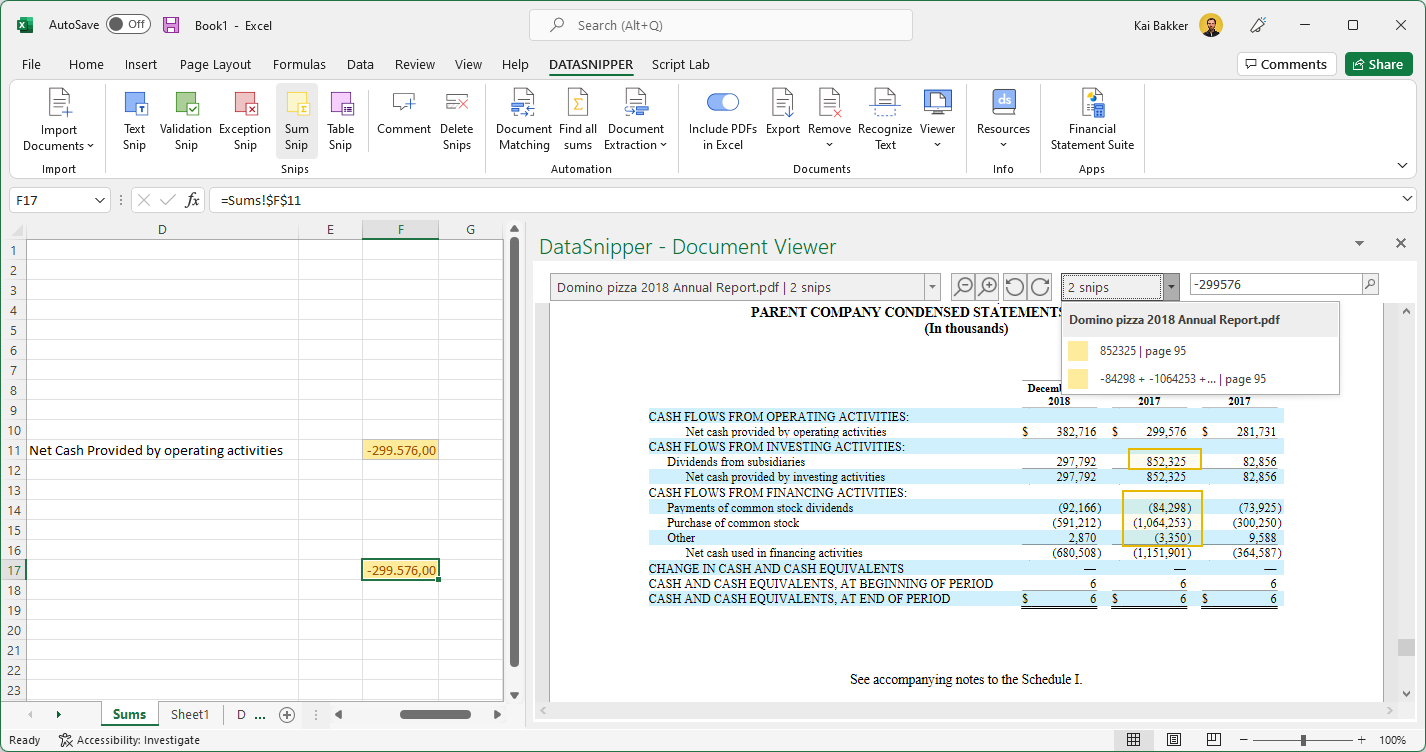Open the document selection dropdown arrow

[932, 287]
